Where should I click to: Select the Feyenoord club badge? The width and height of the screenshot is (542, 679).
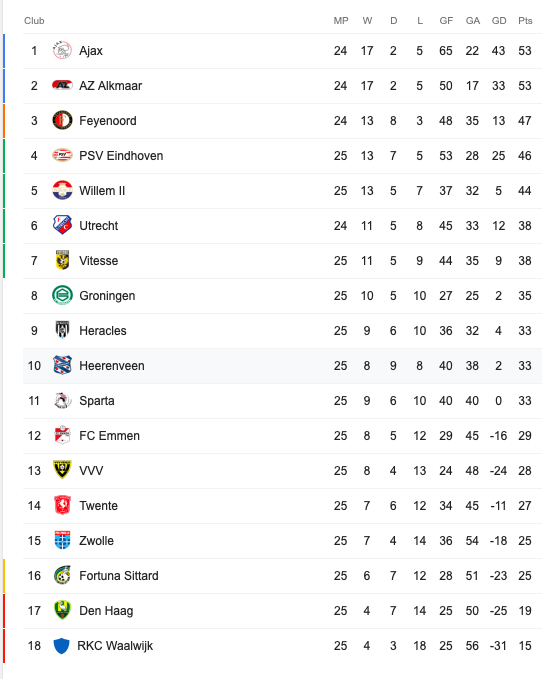click(62, 120)
